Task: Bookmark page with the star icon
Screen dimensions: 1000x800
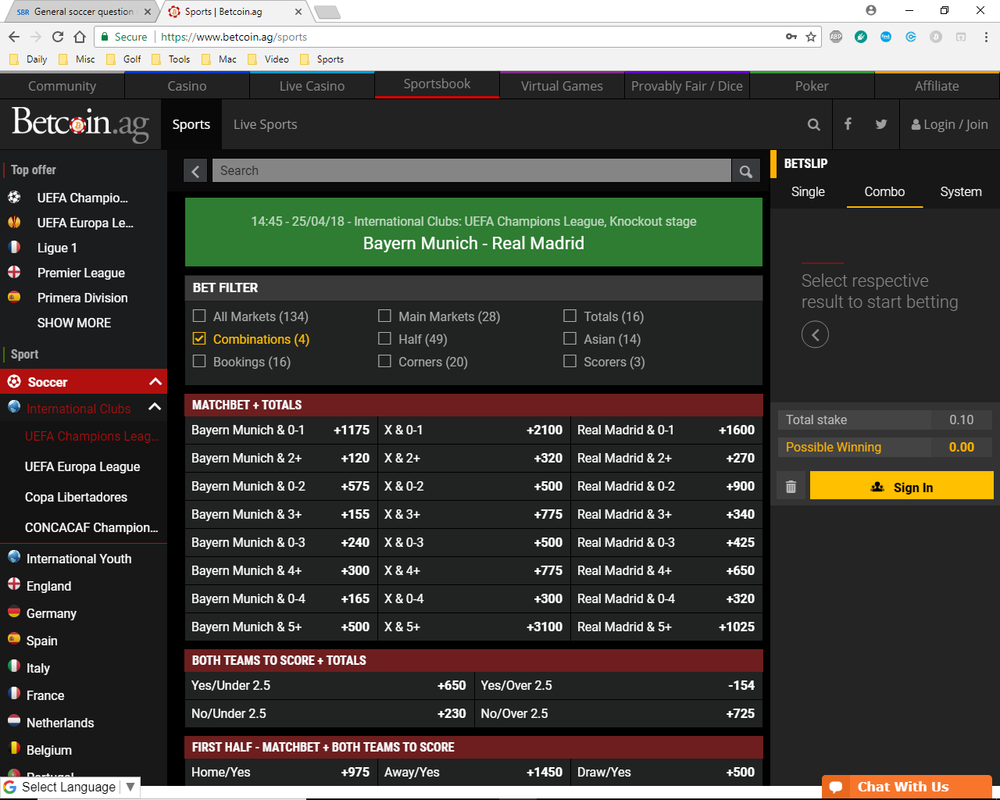Action: (x=811, y=37)
